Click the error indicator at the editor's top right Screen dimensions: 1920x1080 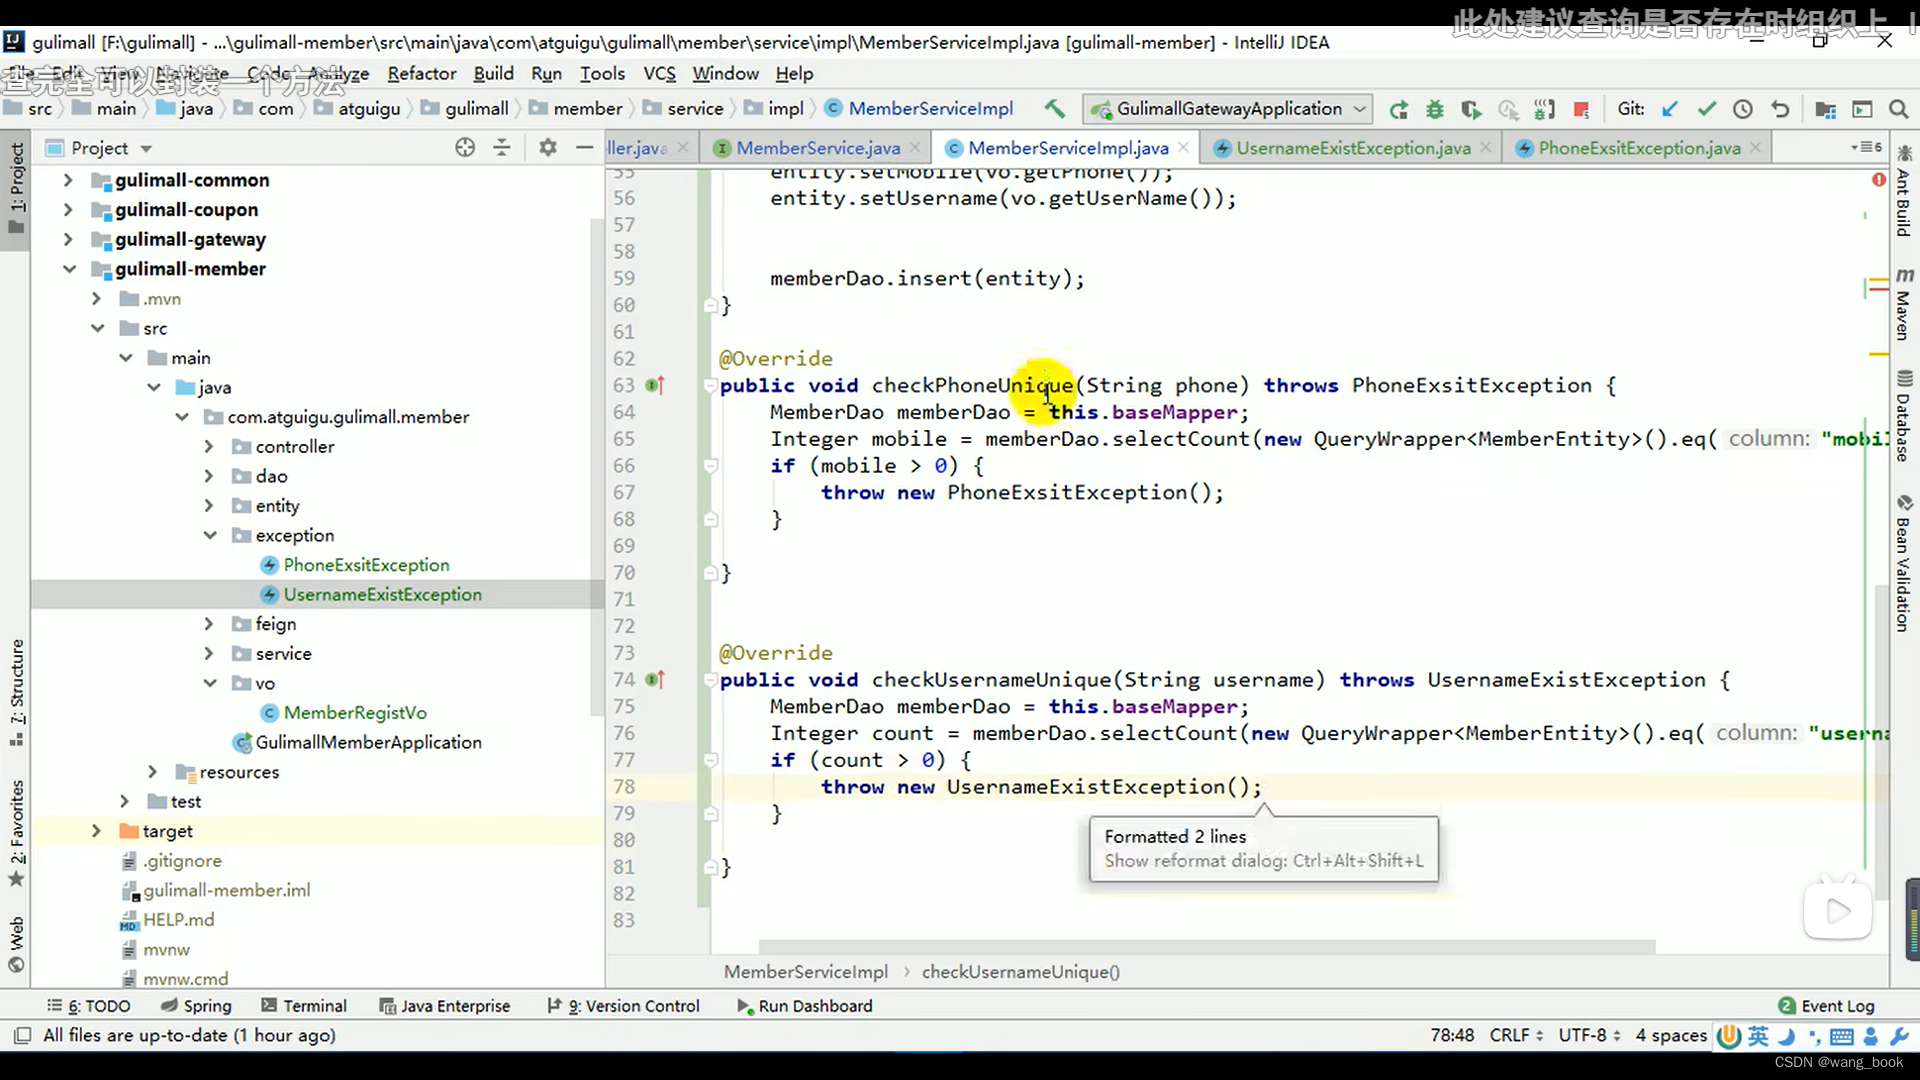pos(1879,180)
